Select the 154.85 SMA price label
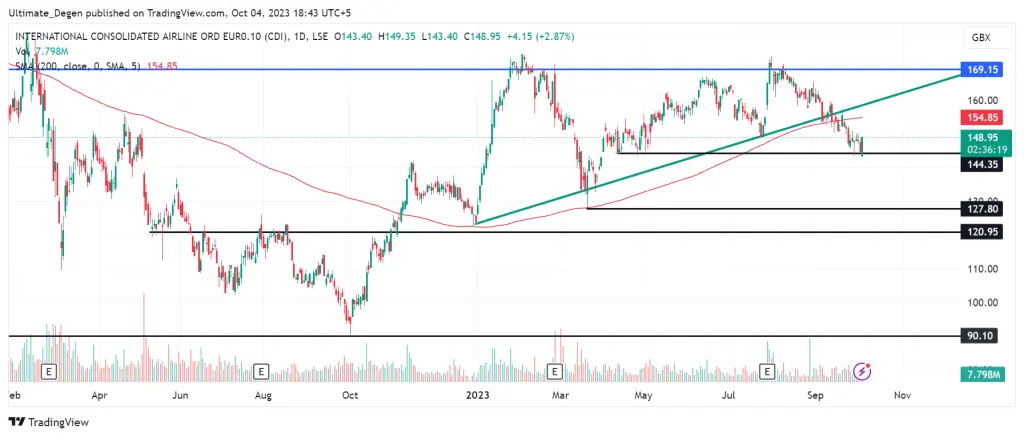The width and height of the screenshot is (1024, 437). pos(982,118)
